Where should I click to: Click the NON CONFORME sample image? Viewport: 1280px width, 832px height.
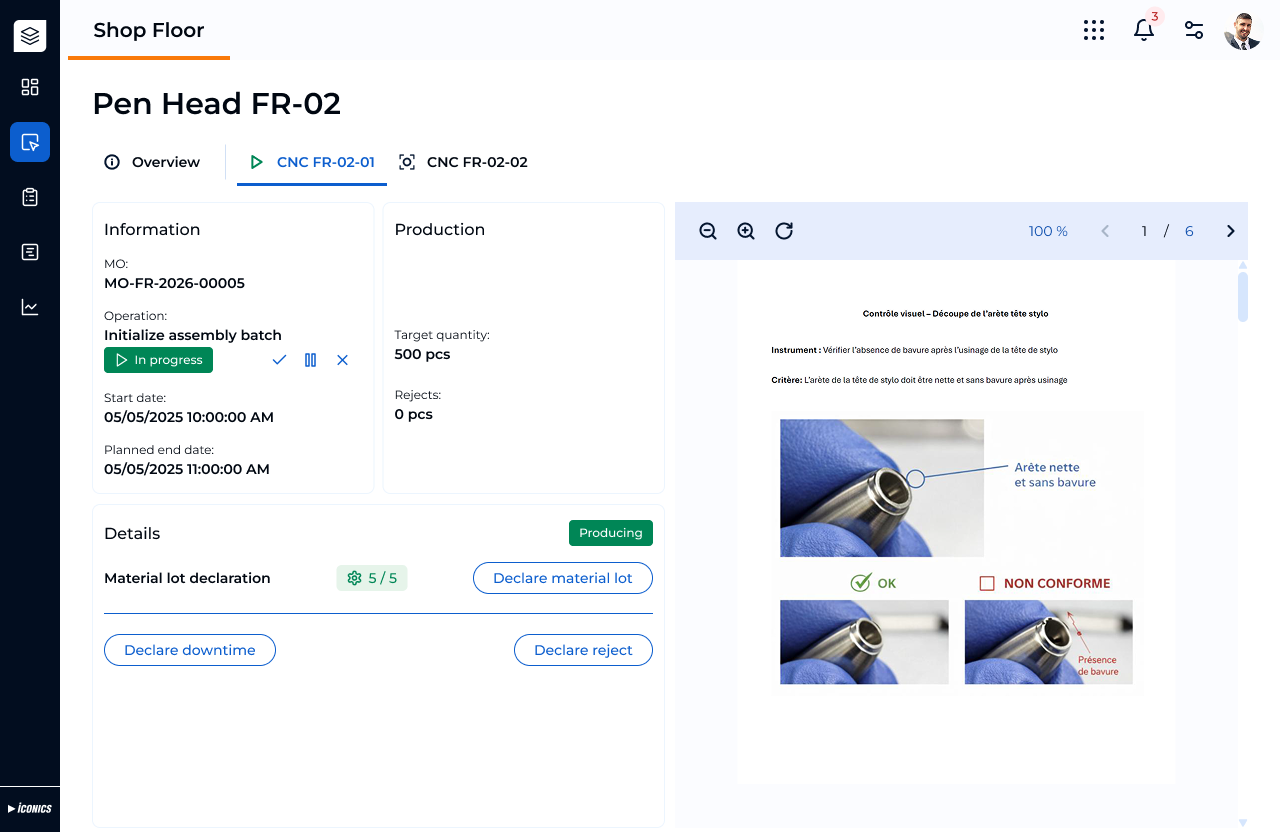[1048, 642]
